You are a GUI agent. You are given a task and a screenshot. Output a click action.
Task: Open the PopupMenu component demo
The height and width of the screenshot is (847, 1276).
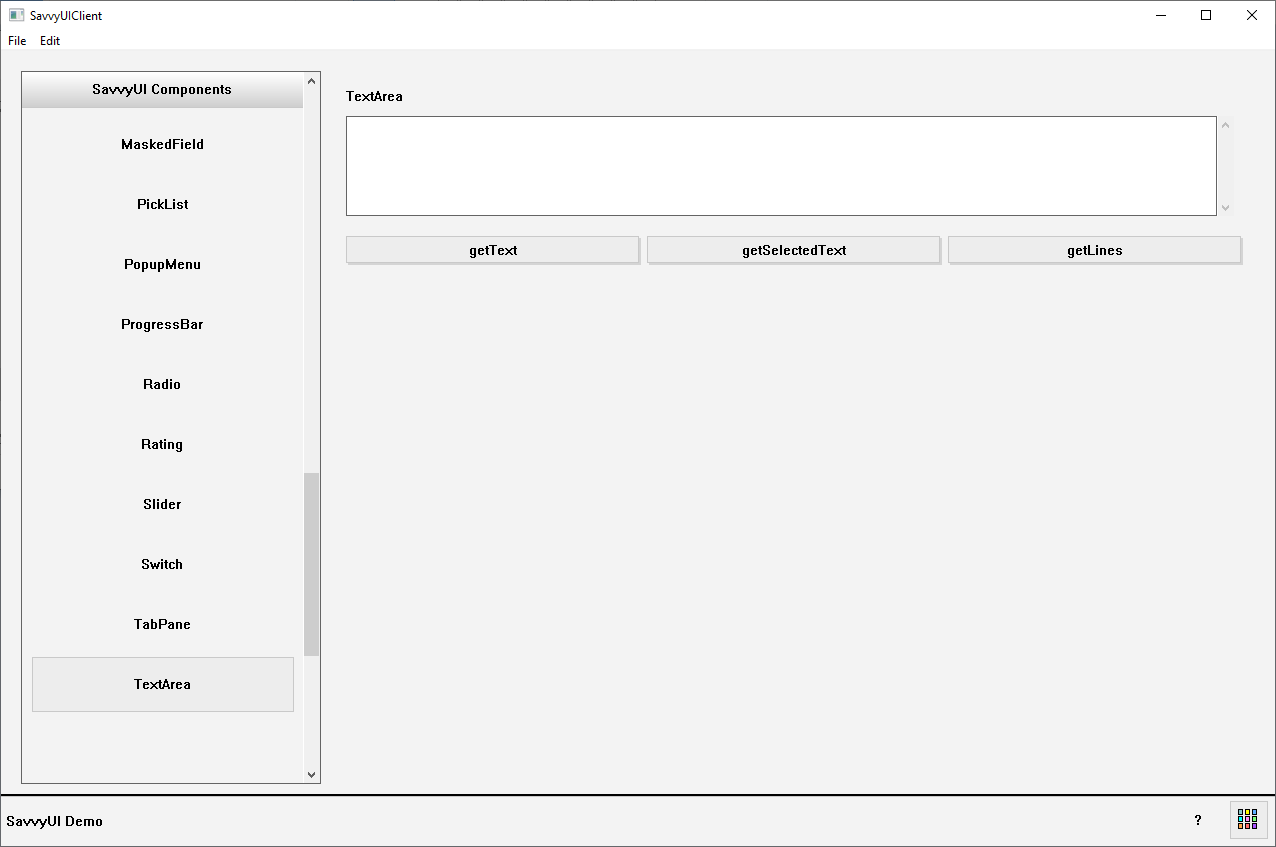pos(162,264)
